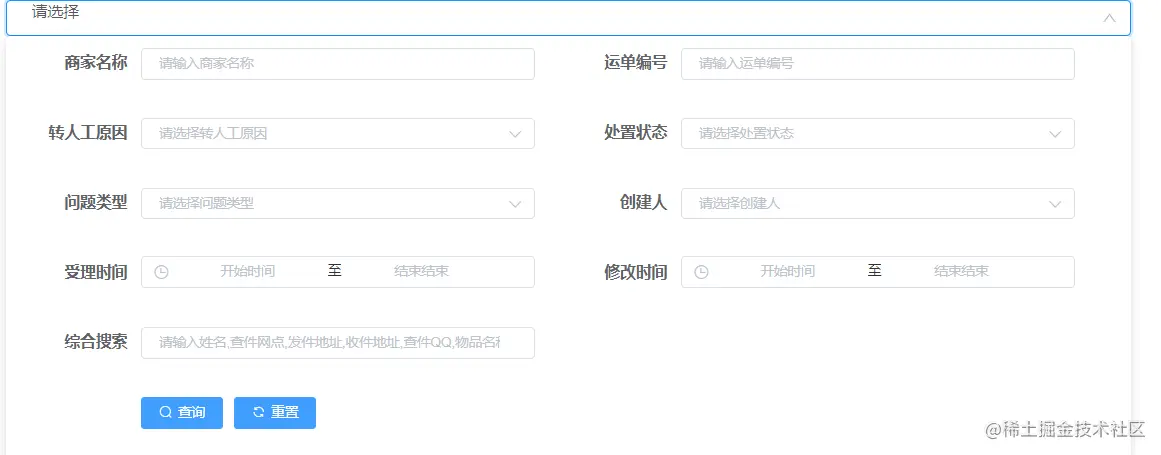Expand the 转人工原因 chevron arrow
The height and width of the screenshot is (455, 1161).
[x=515, y=134]
